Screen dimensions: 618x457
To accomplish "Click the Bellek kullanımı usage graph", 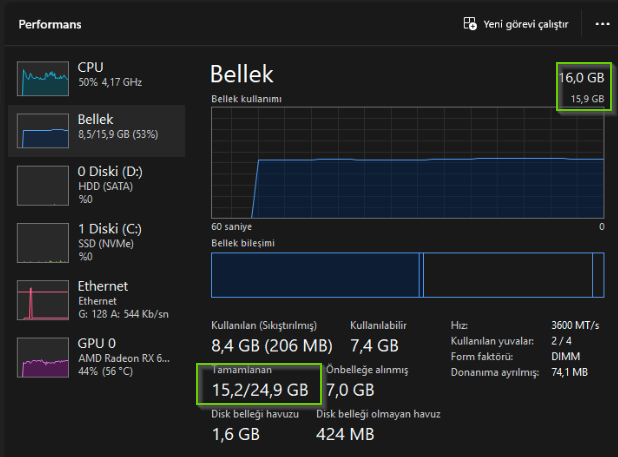I will pos(408,163).
